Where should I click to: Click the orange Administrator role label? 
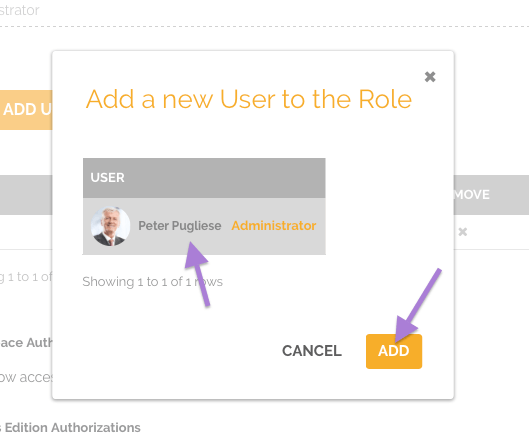(274, 225)
